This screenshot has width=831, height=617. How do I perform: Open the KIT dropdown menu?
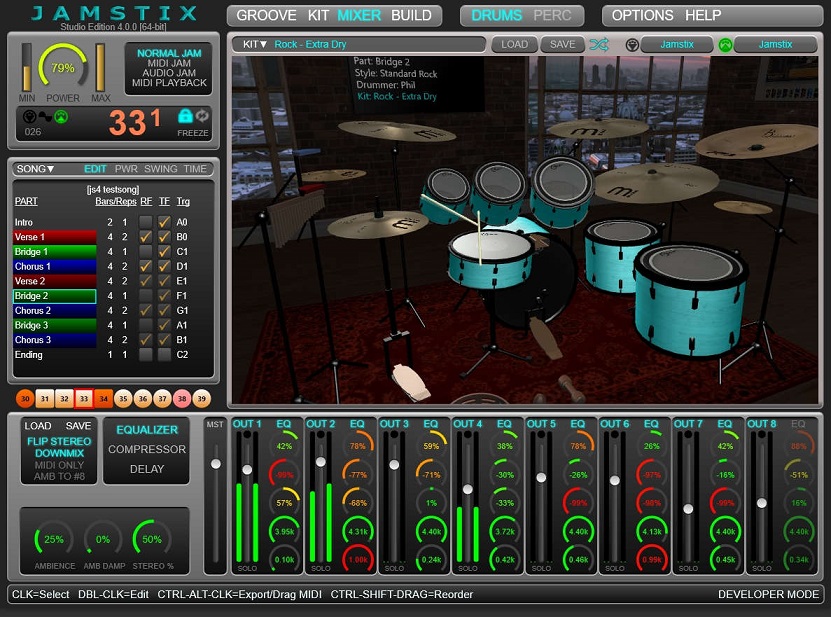(x=255, y=45)
